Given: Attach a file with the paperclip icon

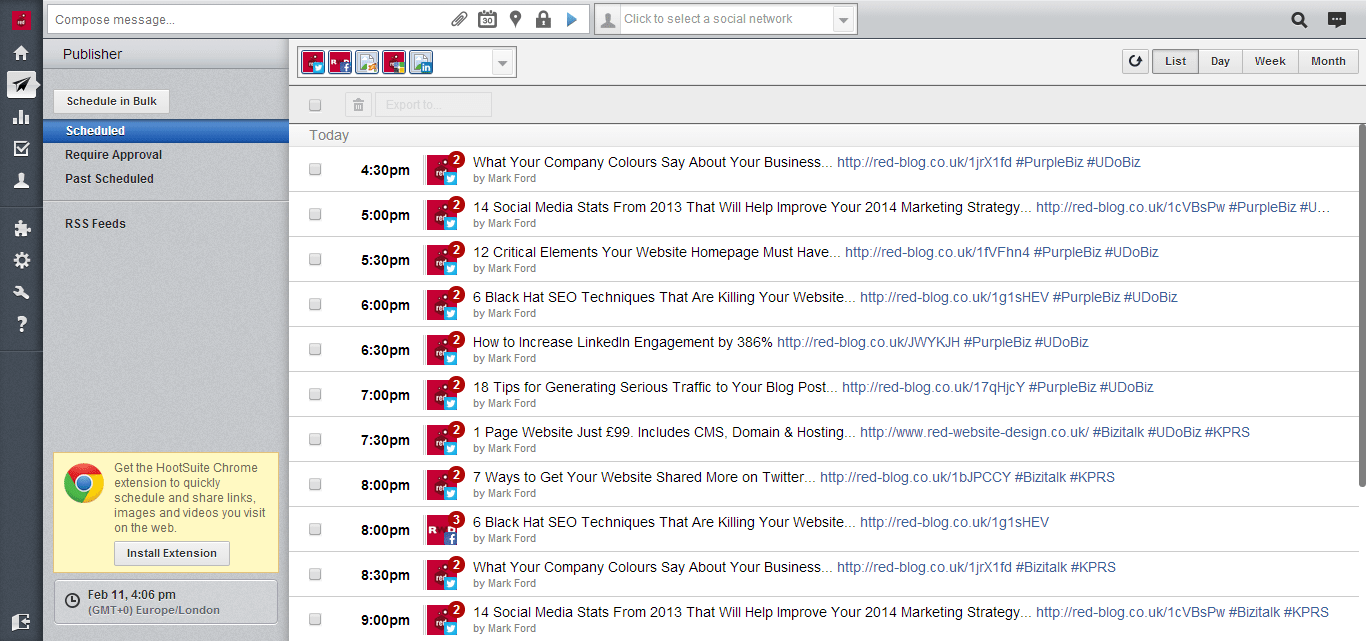Looking at the screenshot, I should (x=459, y=19).
